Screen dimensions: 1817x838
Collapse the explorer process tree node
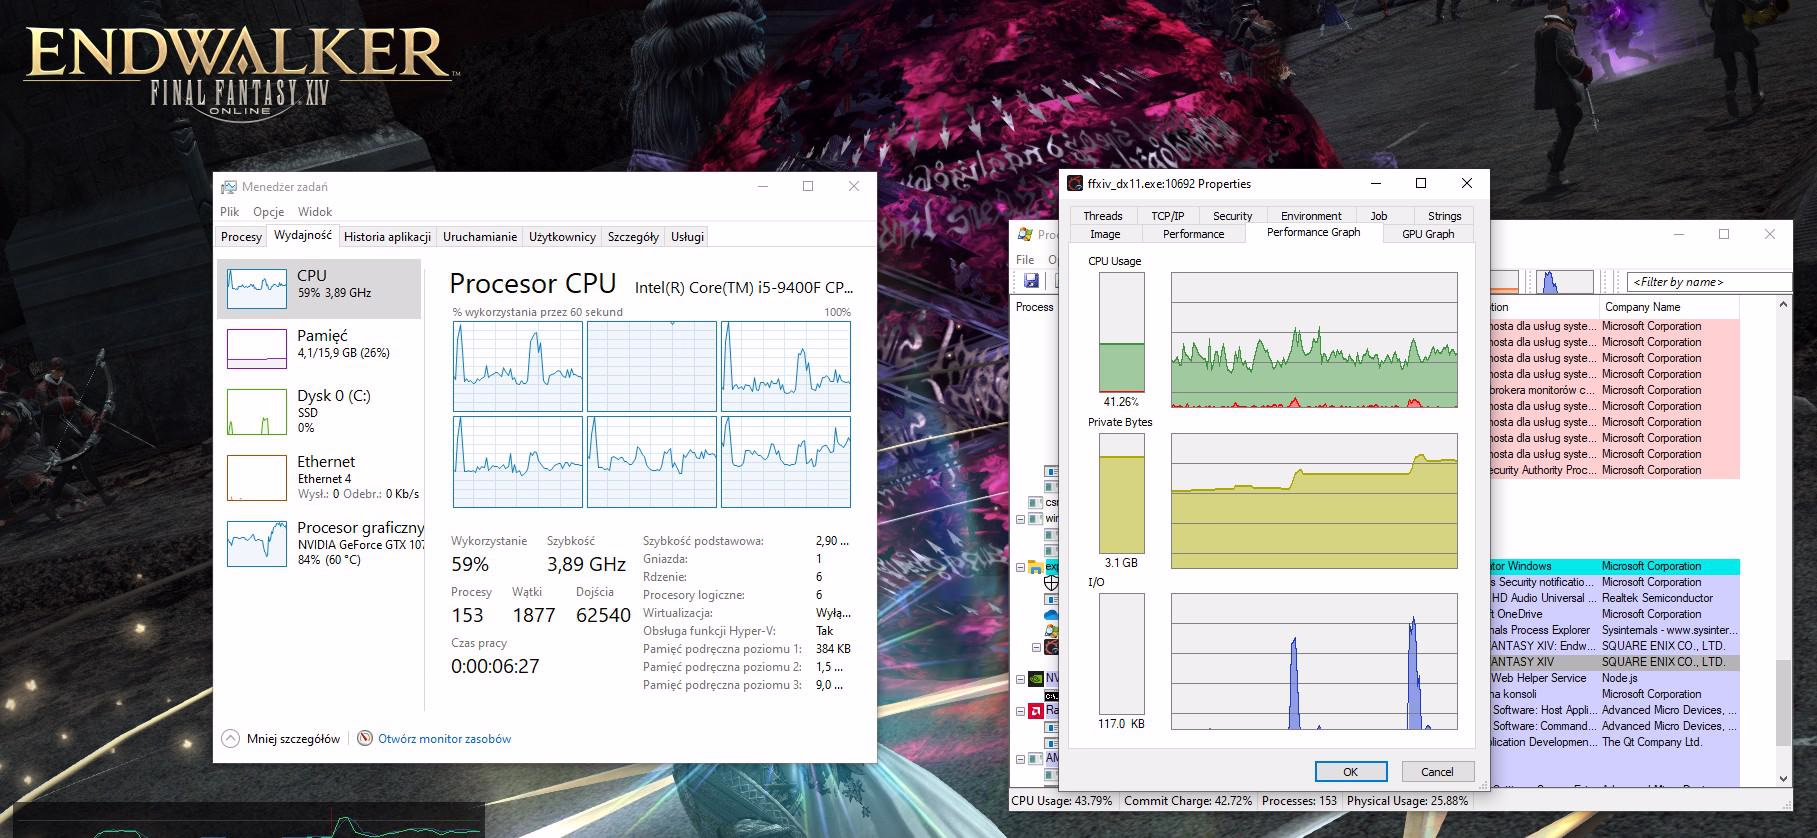pos(1021,567)
